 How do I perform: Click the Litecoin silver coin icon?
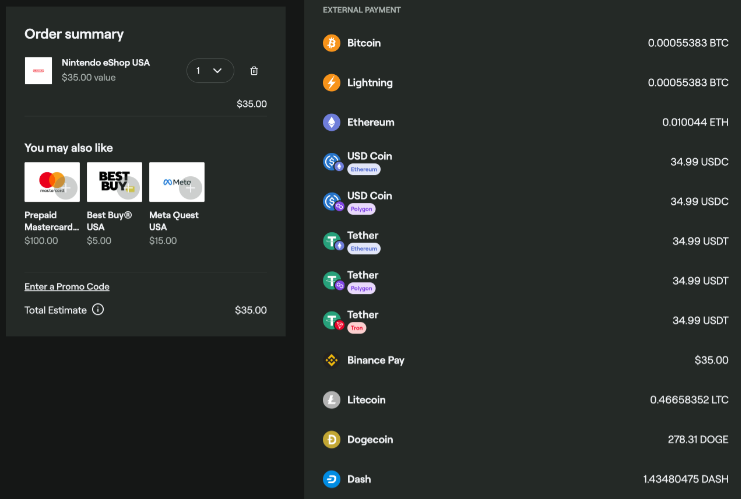point(331,400)
